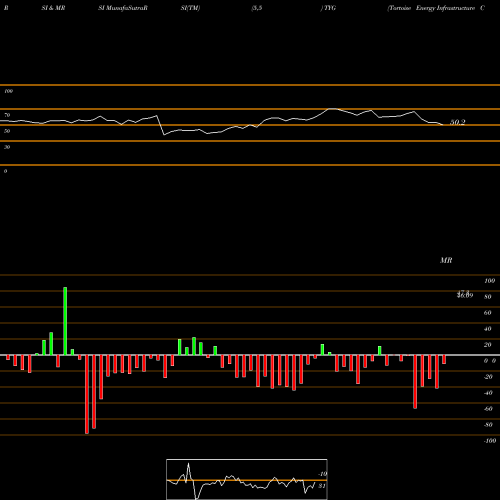The height and width of the screenshot is (500, 500).
Task: Open the mini line chart thumbnail
Action: point(247,479)
